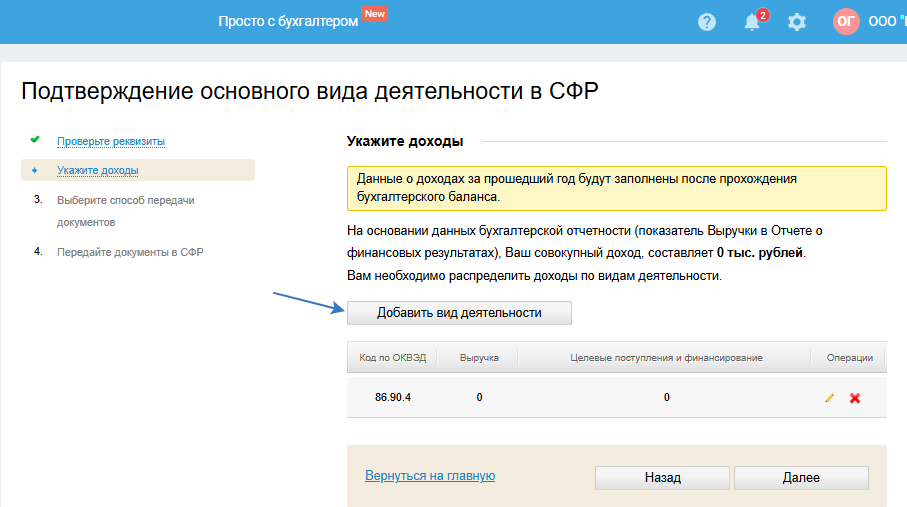The image size is (907, 507).
Task: Click the Назад button
Action: click(x=662, y=478)
